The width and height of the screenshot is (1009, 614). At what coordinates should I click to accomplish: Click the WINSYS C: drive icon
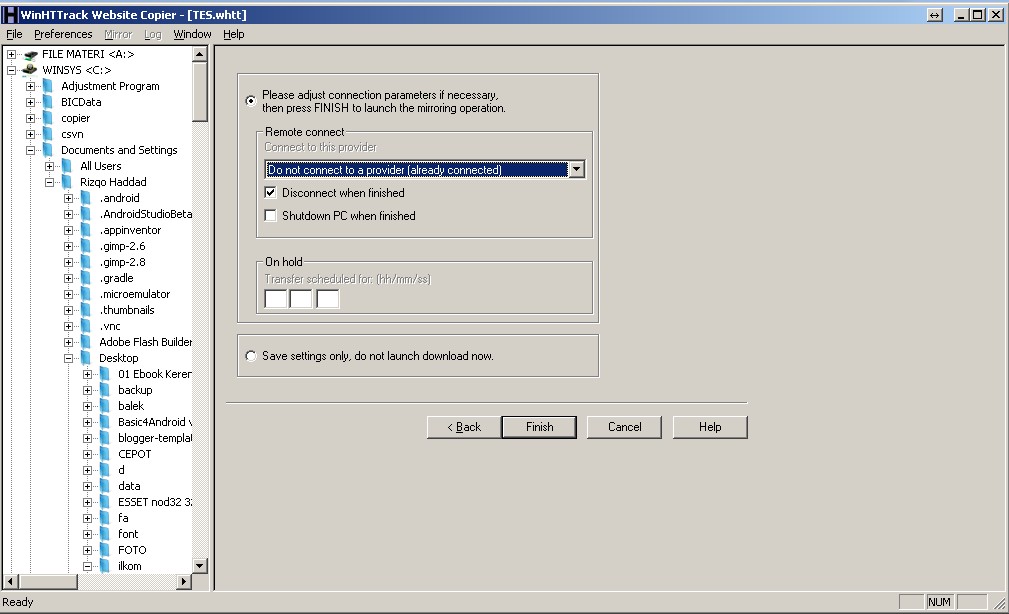point(30,70)
